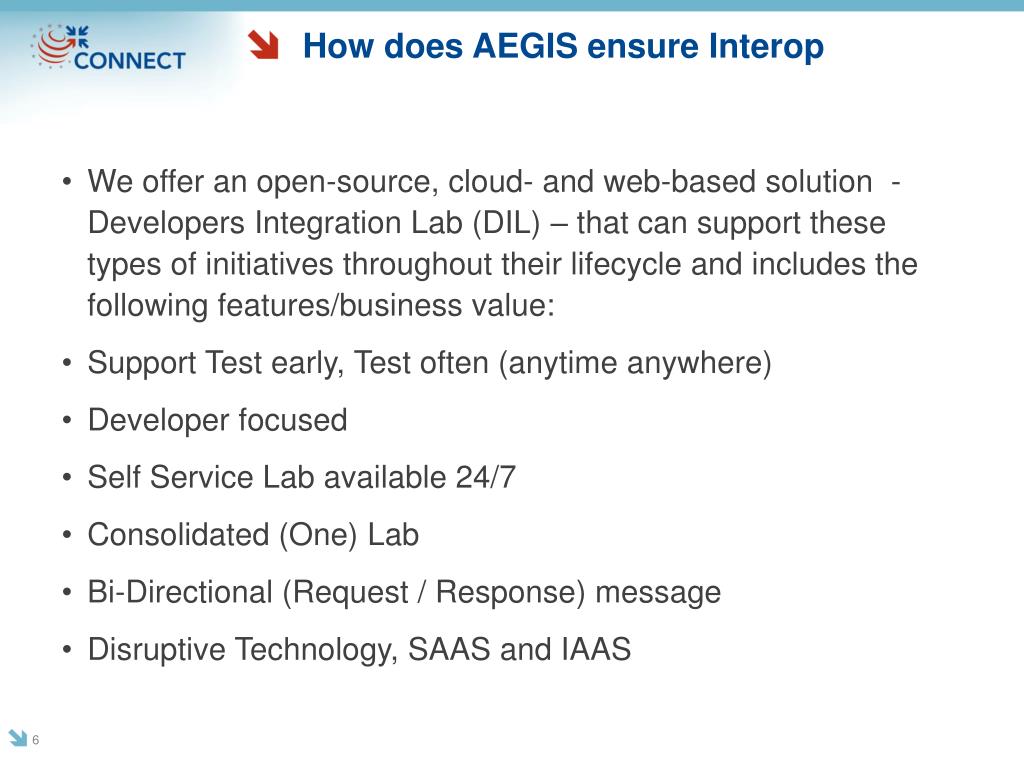Select the word AEGIS in the title
The image size is (1024, 768).
(525, 46)
